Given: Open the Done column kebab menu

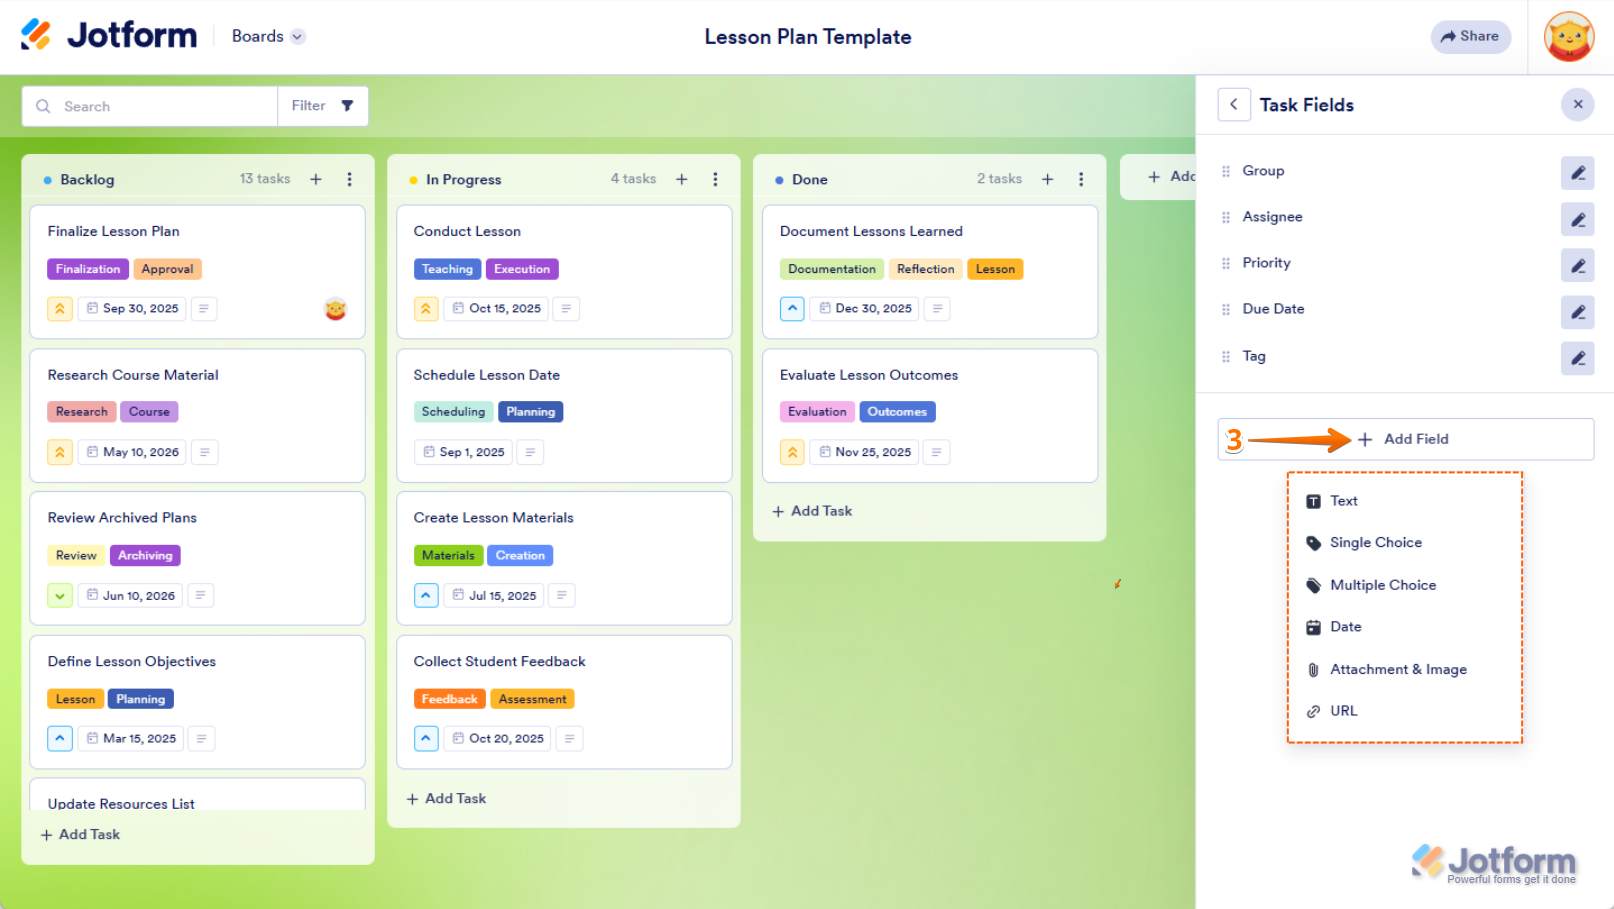Looking at the screenshot, I should pyautogui.click(x=1081, y=179).
